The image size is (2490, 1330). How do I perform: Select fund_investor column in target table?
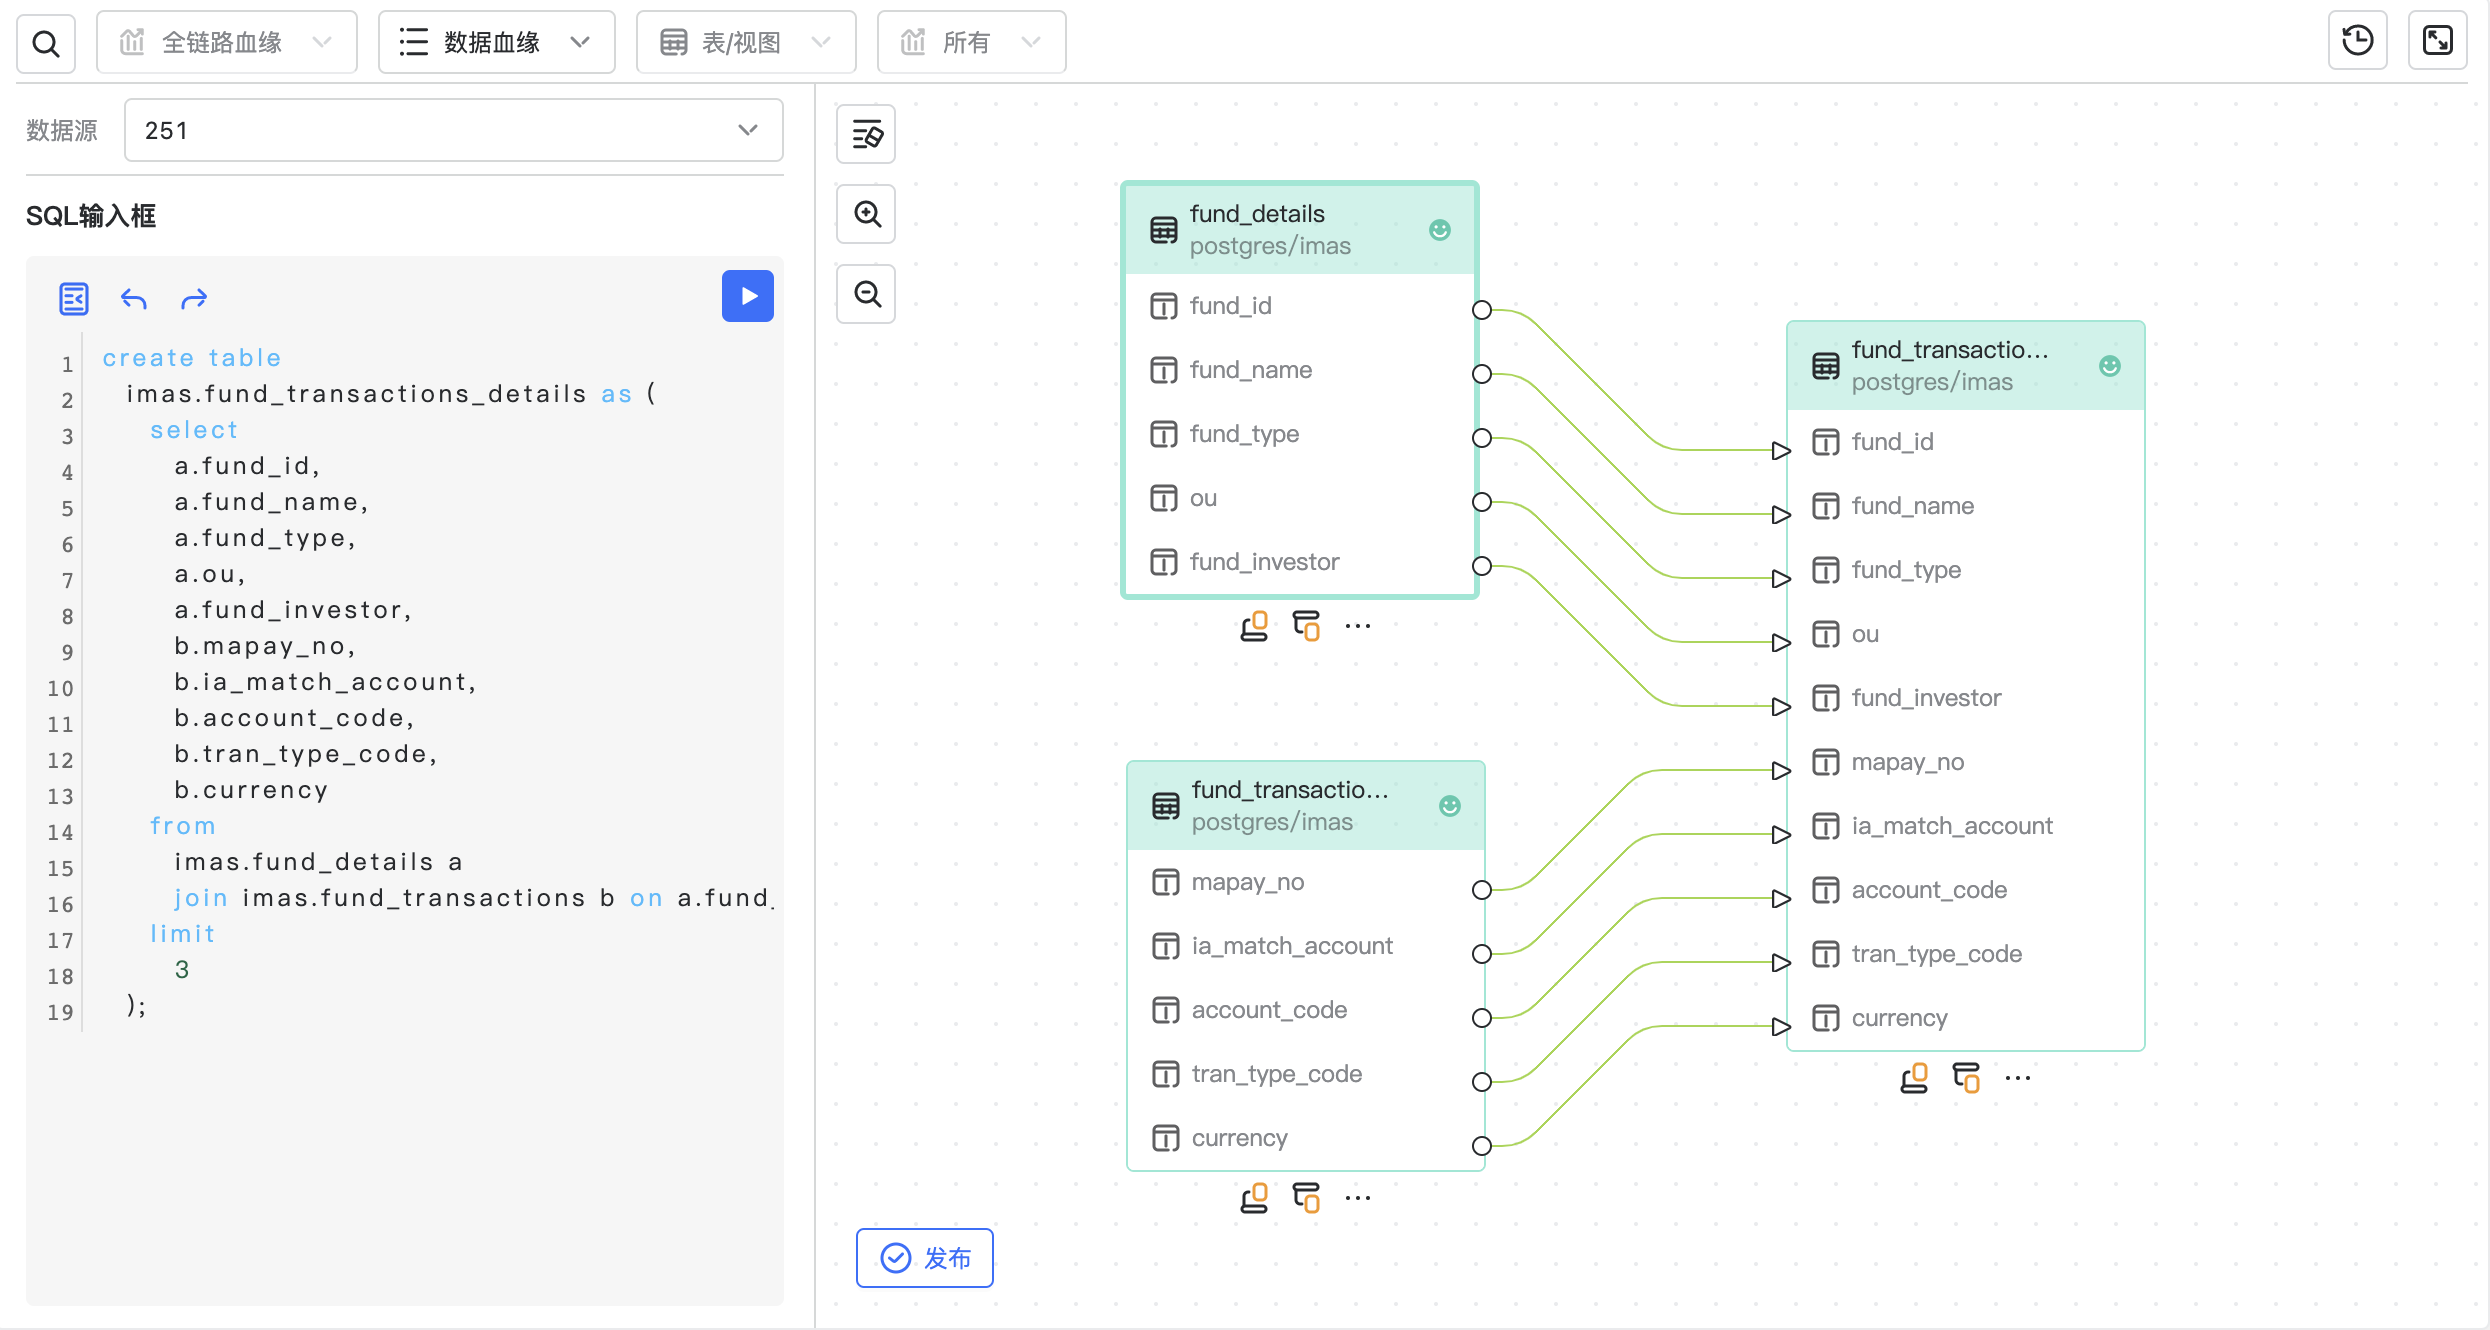point(1966,698)
